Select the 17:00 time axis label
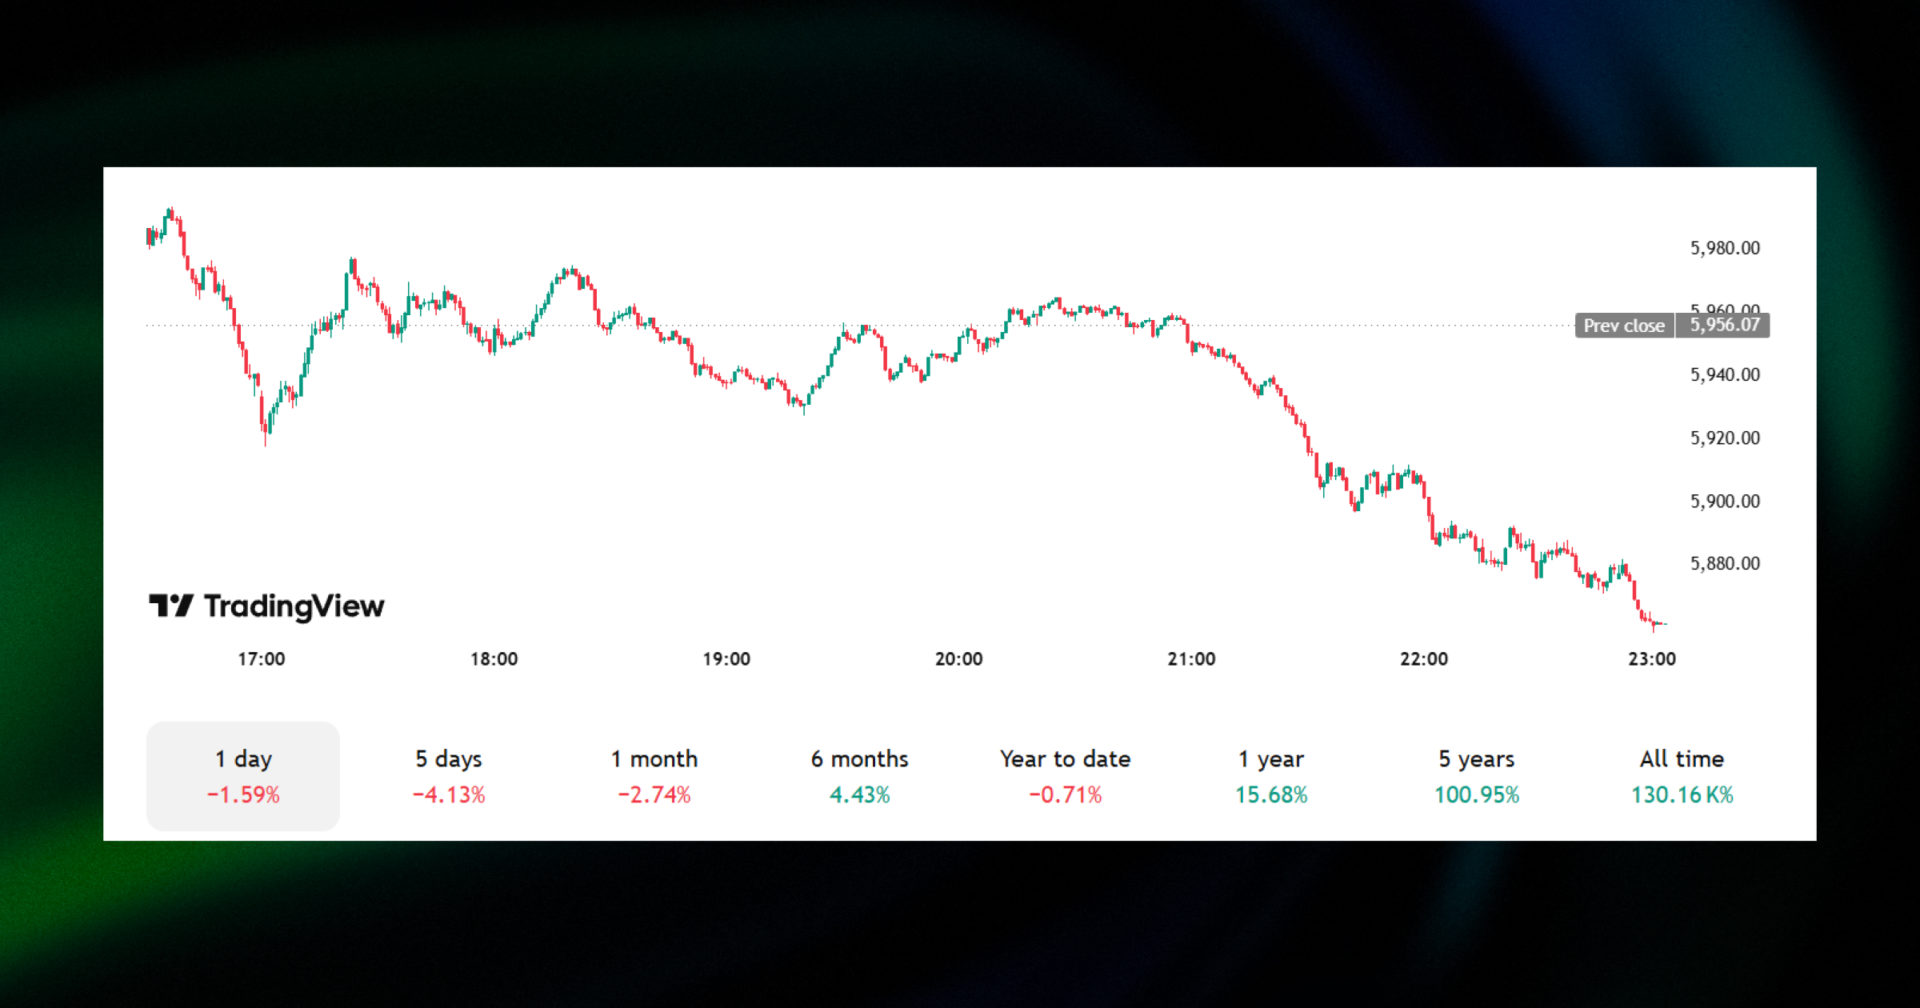The image size is (1920, 1008). coord(262,658)
